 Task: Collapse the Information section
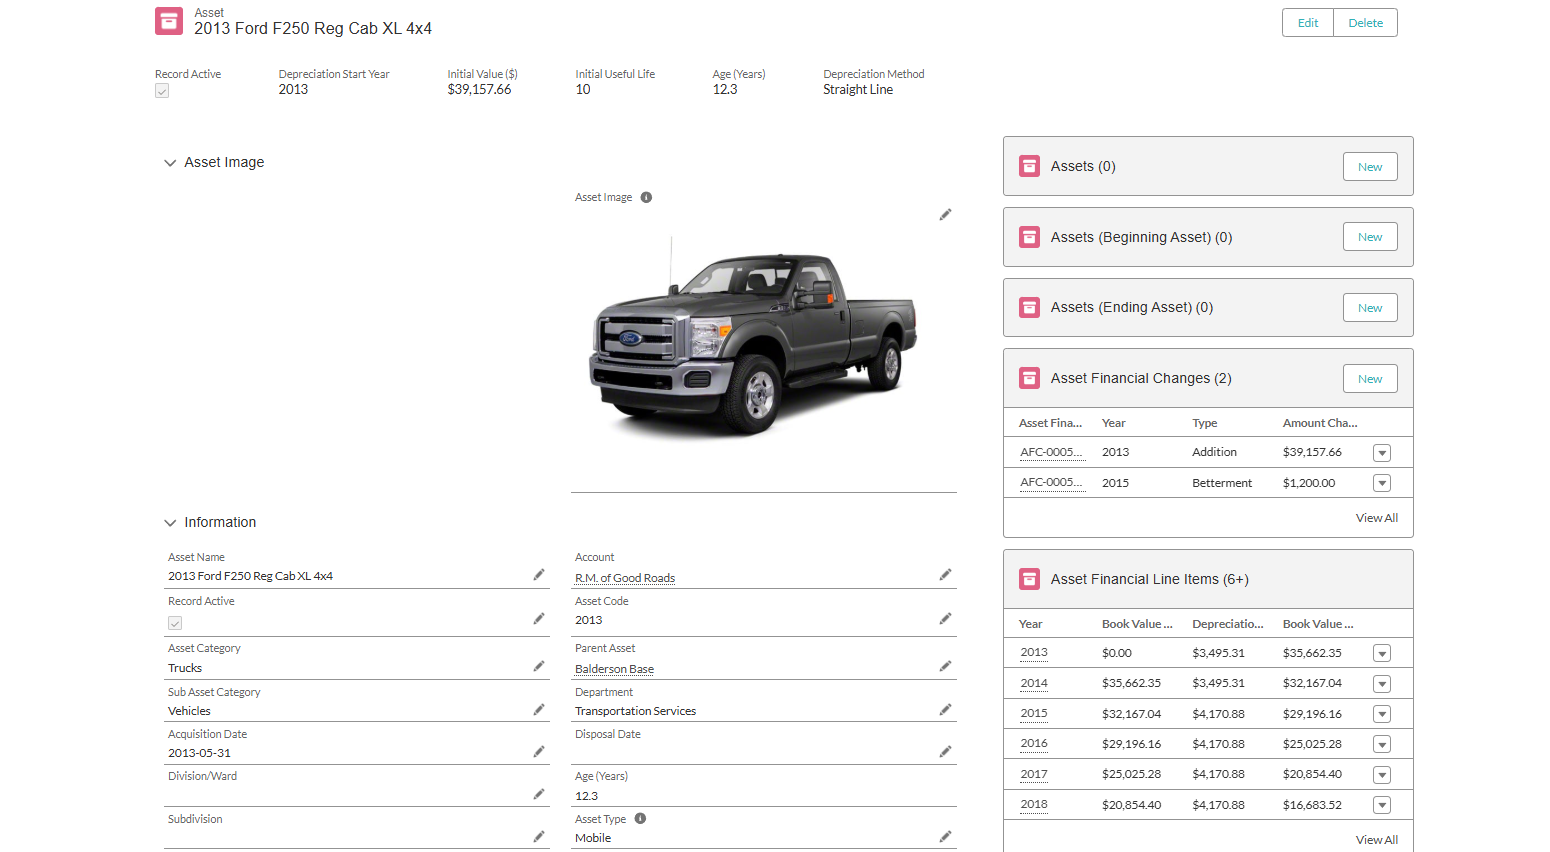pos(170,522)
